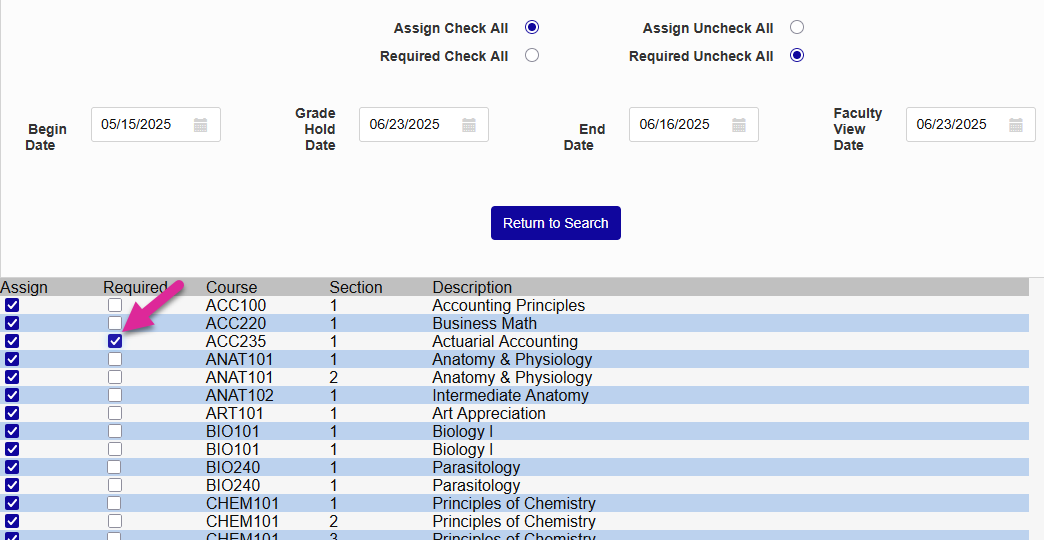Click the End Date text field
1044x540 pixels.
pyautogui.click(x=678, y=125)
